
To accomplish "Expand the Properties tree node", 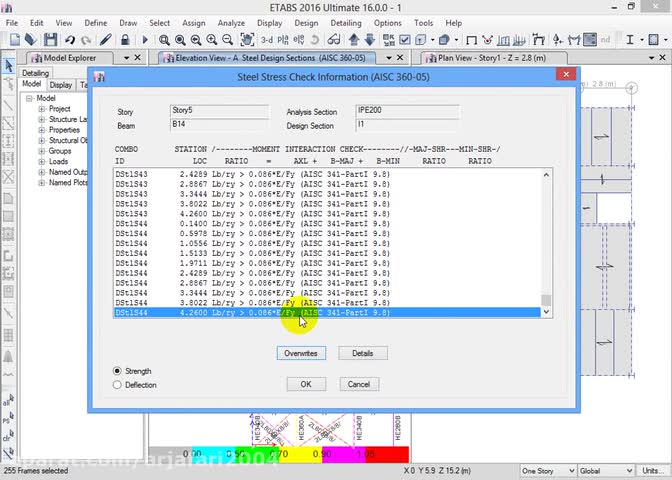I will 42,130.
